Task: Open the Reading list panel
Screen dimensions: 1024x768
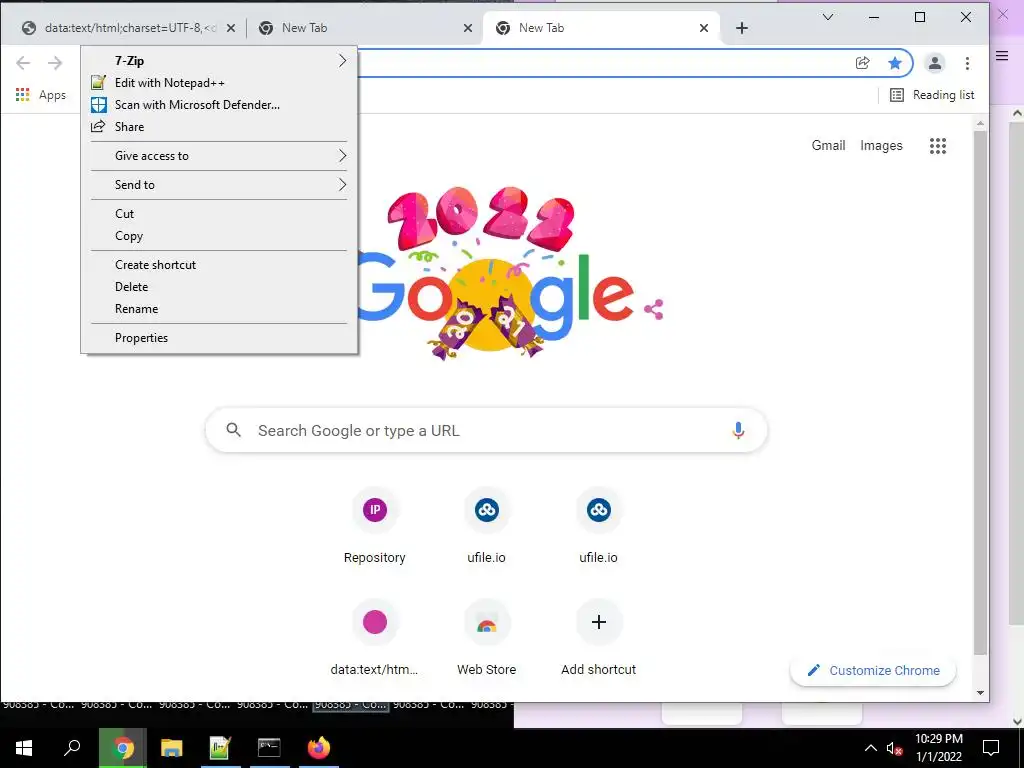Action: click(932, 95)
